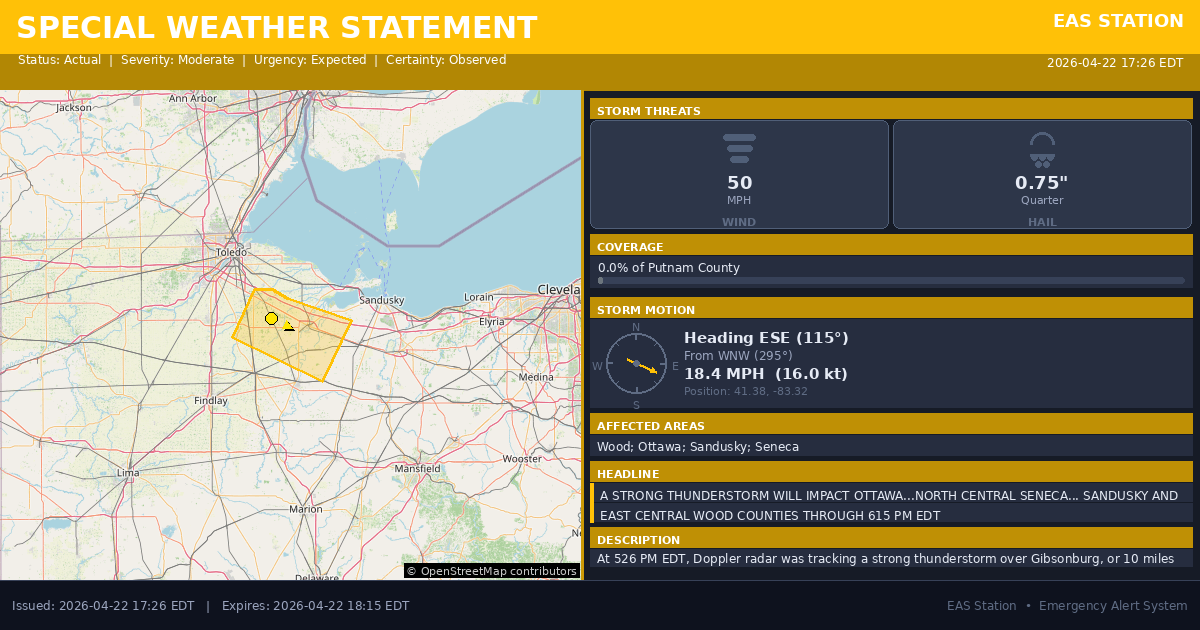Select the 0.75" Quarter hail card

click(x=1042, y=175)
